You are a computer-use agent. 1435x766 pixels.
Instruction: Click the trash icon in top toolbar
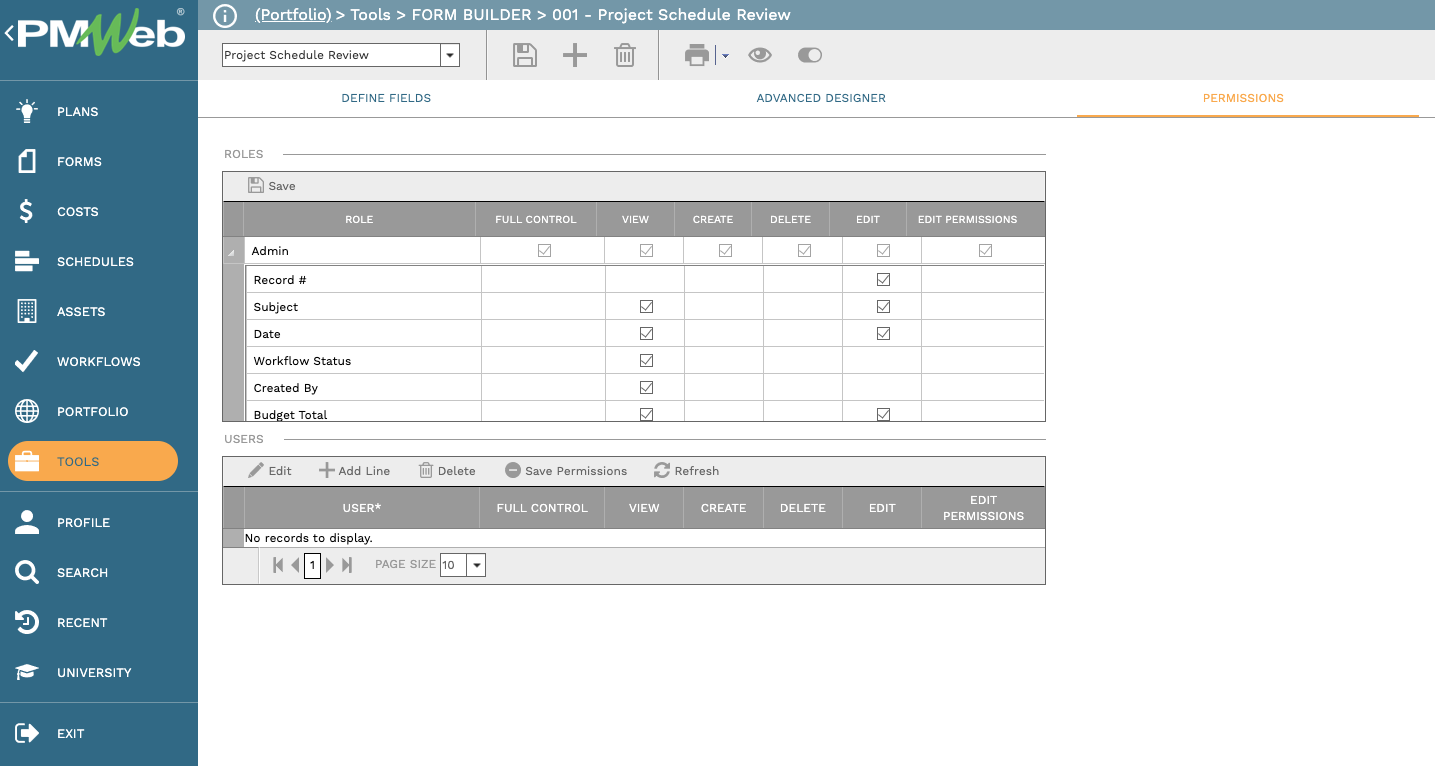(x=625, y=55)
